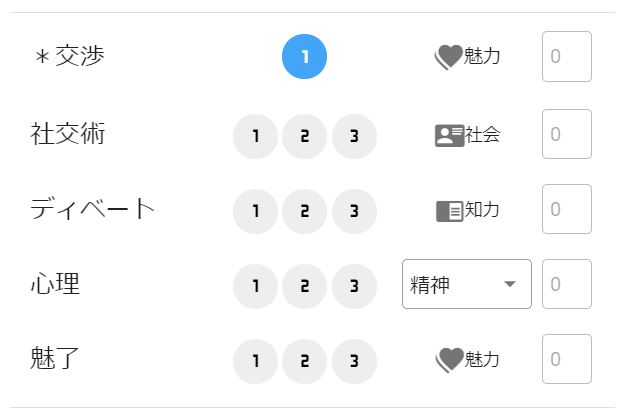Choose level 1 for ディベート
623x414 pixels.
(255, 211)
